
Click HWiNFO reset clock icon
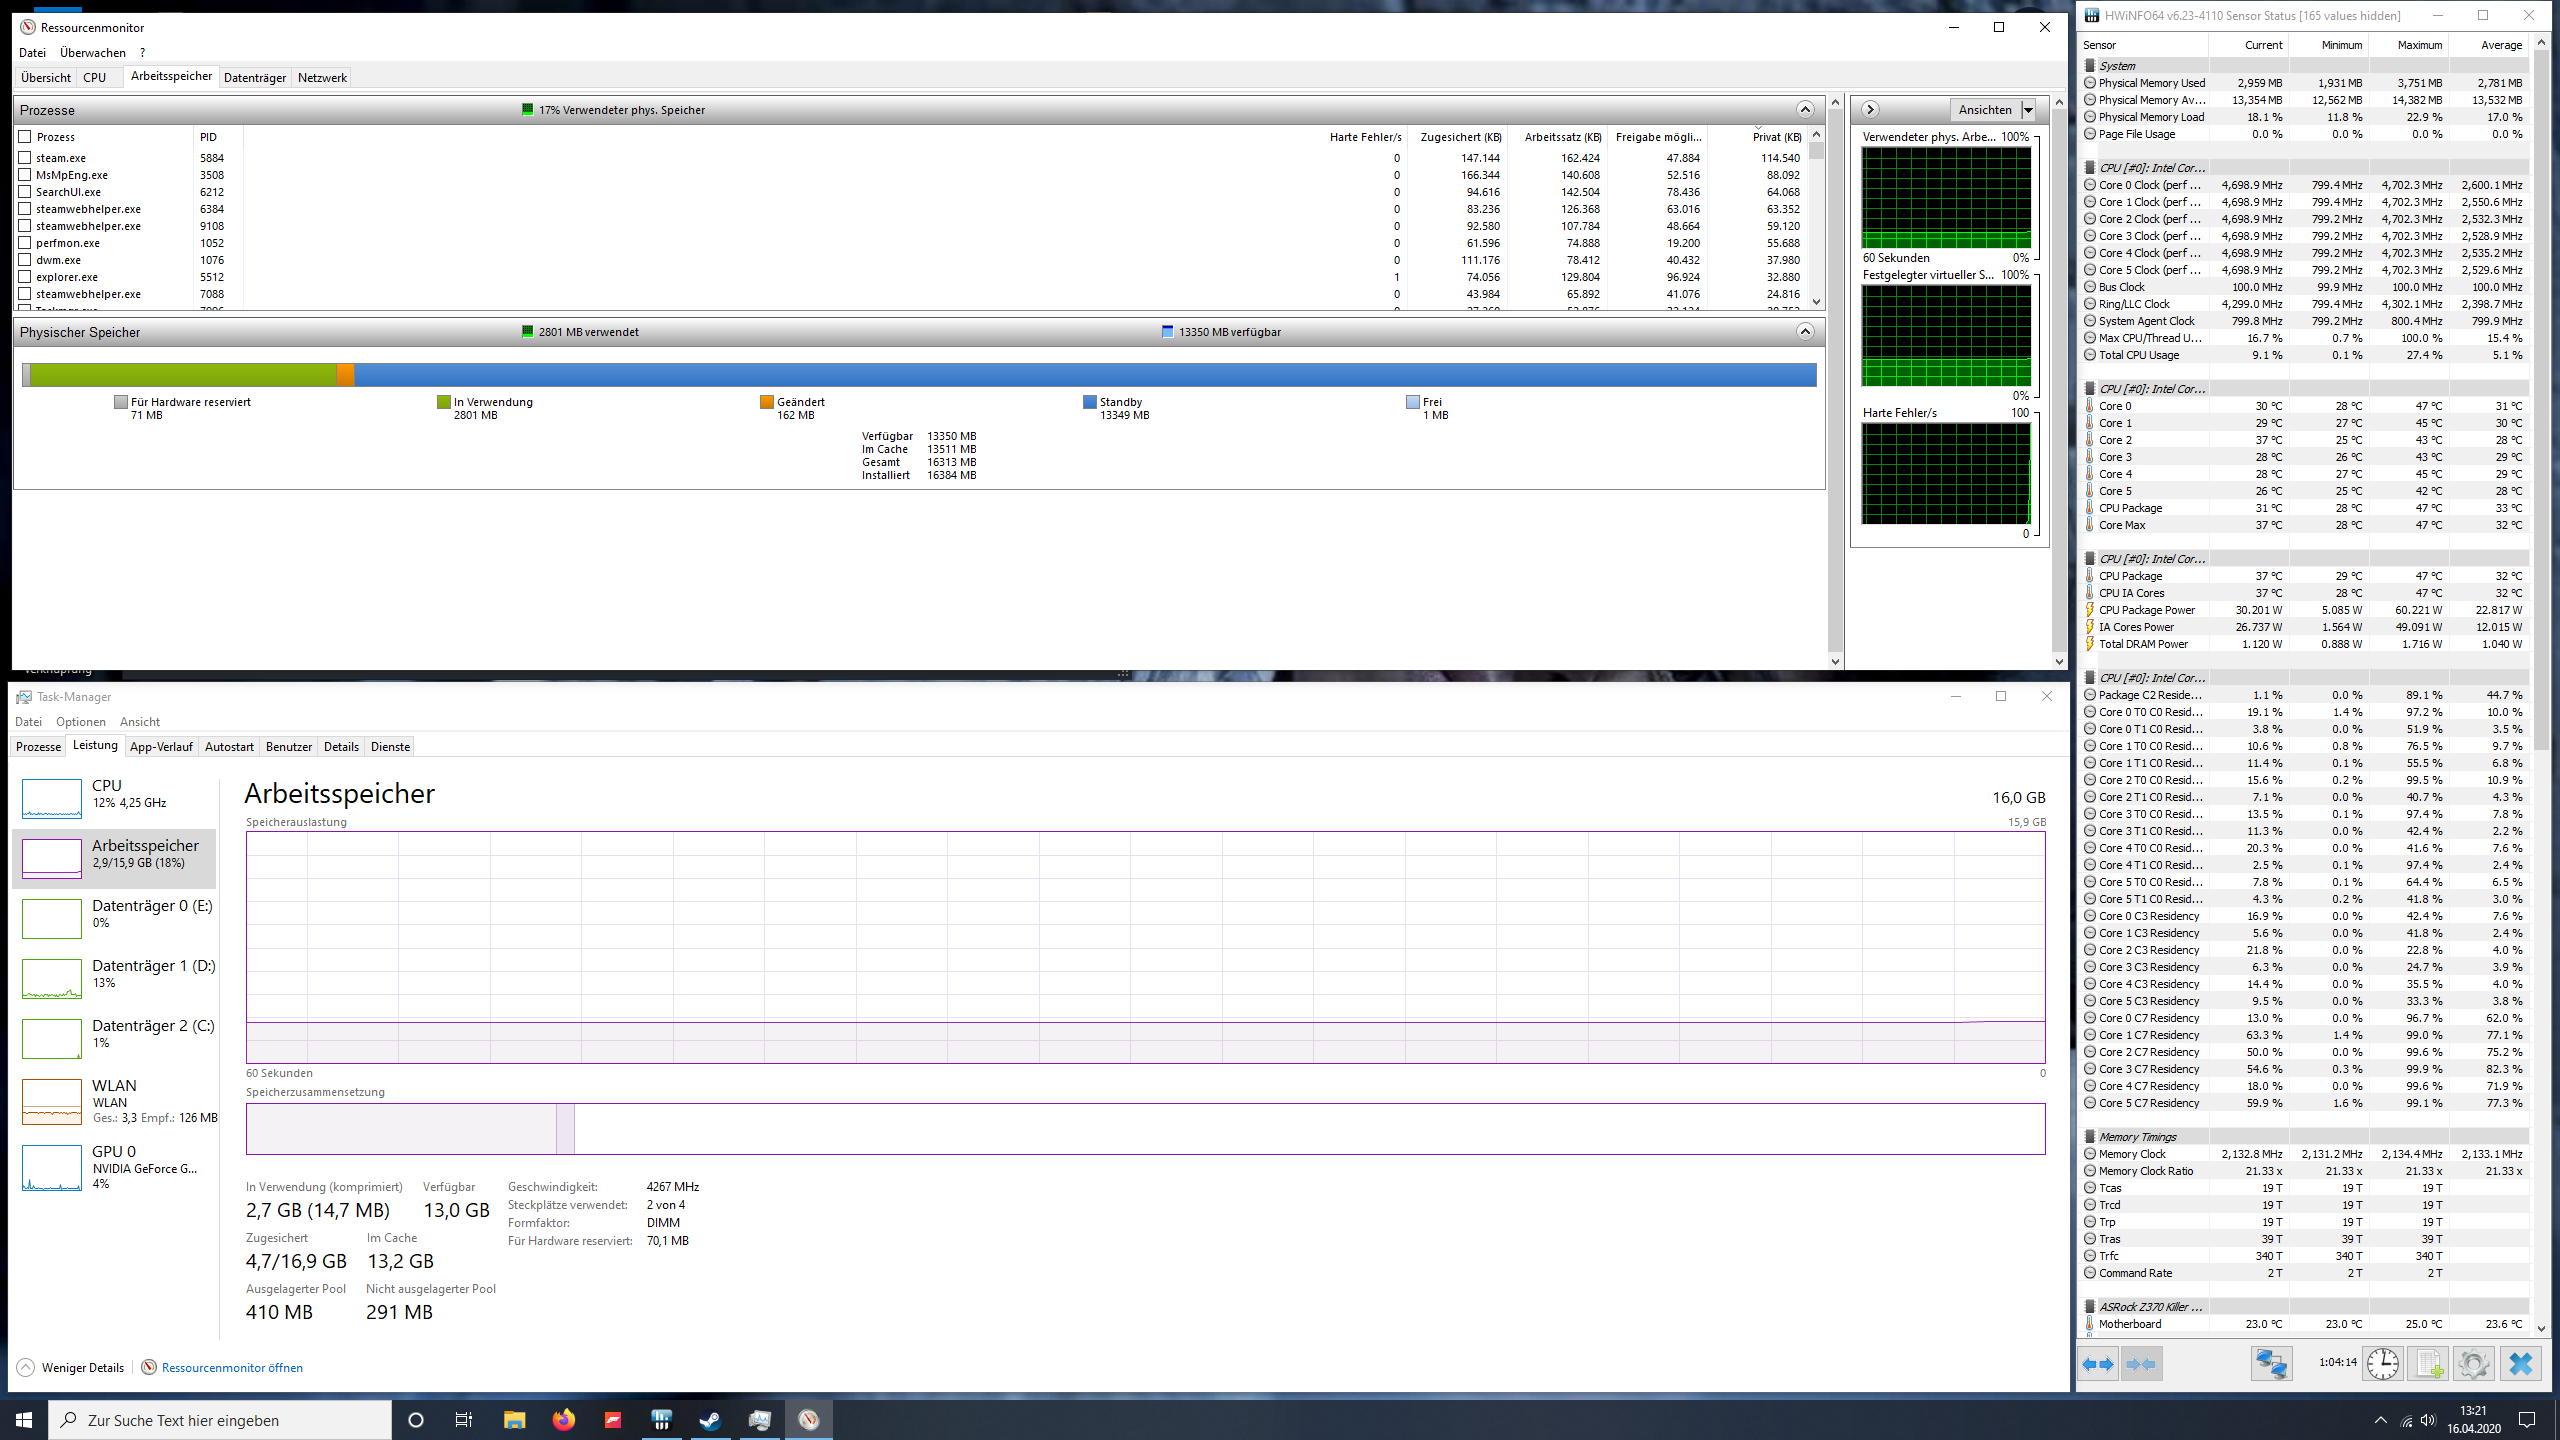pos(2382,1364)
